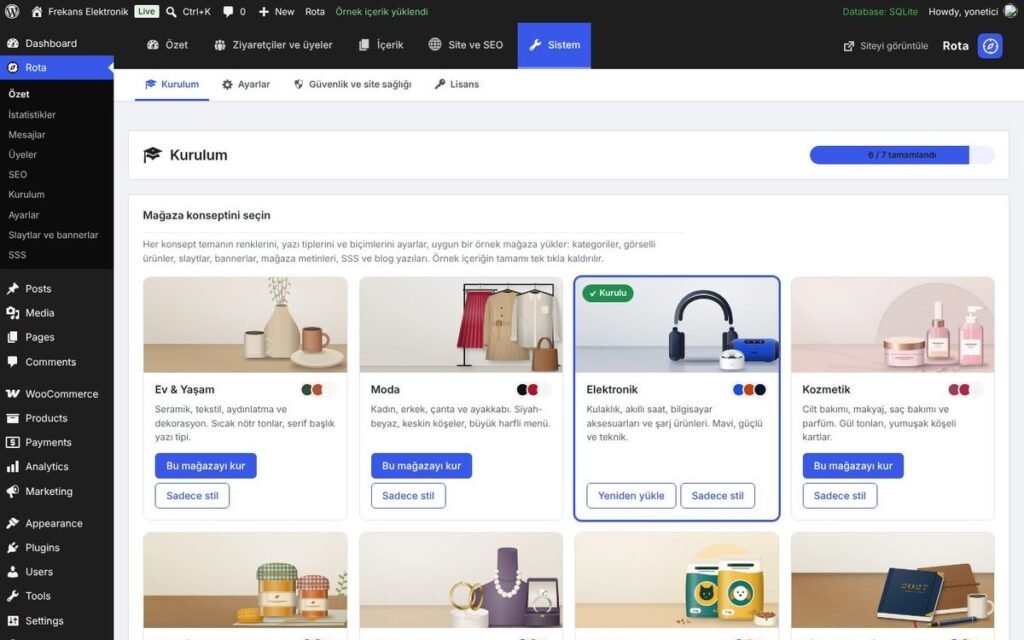The width and height of the screenshot is (1024, 640).
Task: Switch to the İçerik tab
Action: [x=381, y=45]
